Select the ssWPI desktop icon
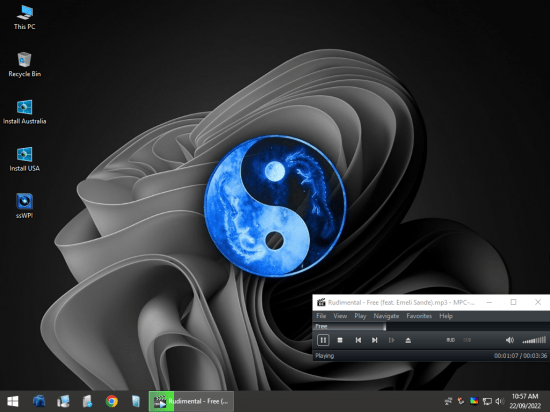550x412 pixels. tap(24, 206)
